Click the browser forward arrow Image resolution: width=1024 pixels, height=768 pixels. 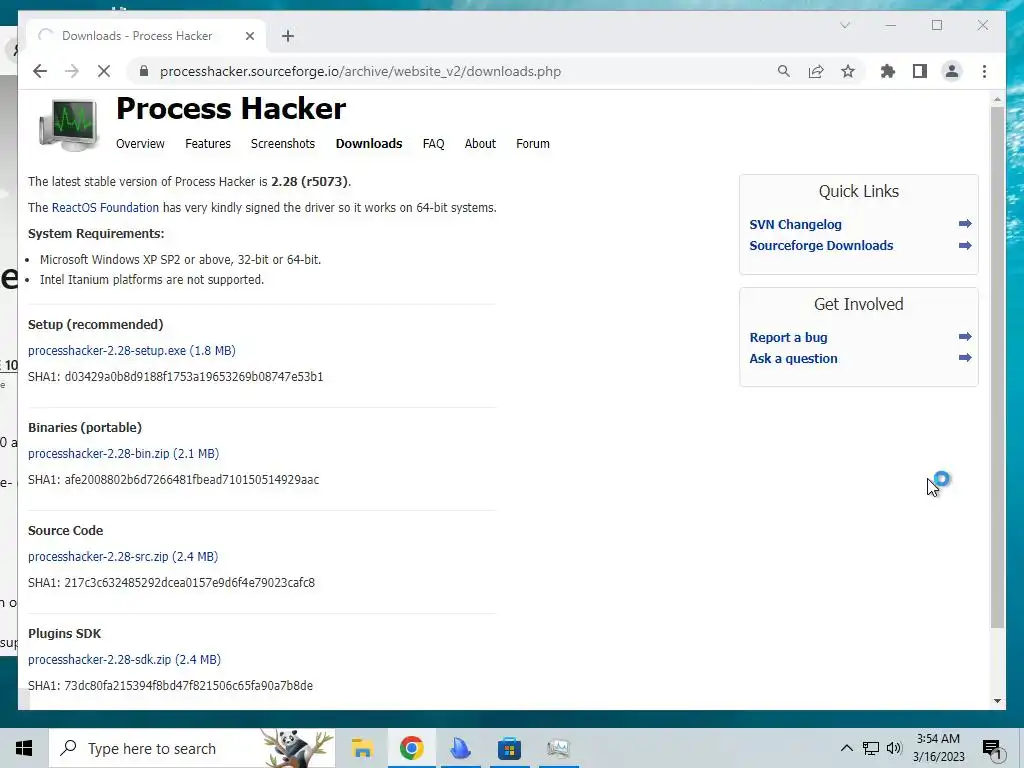point(71,71)
